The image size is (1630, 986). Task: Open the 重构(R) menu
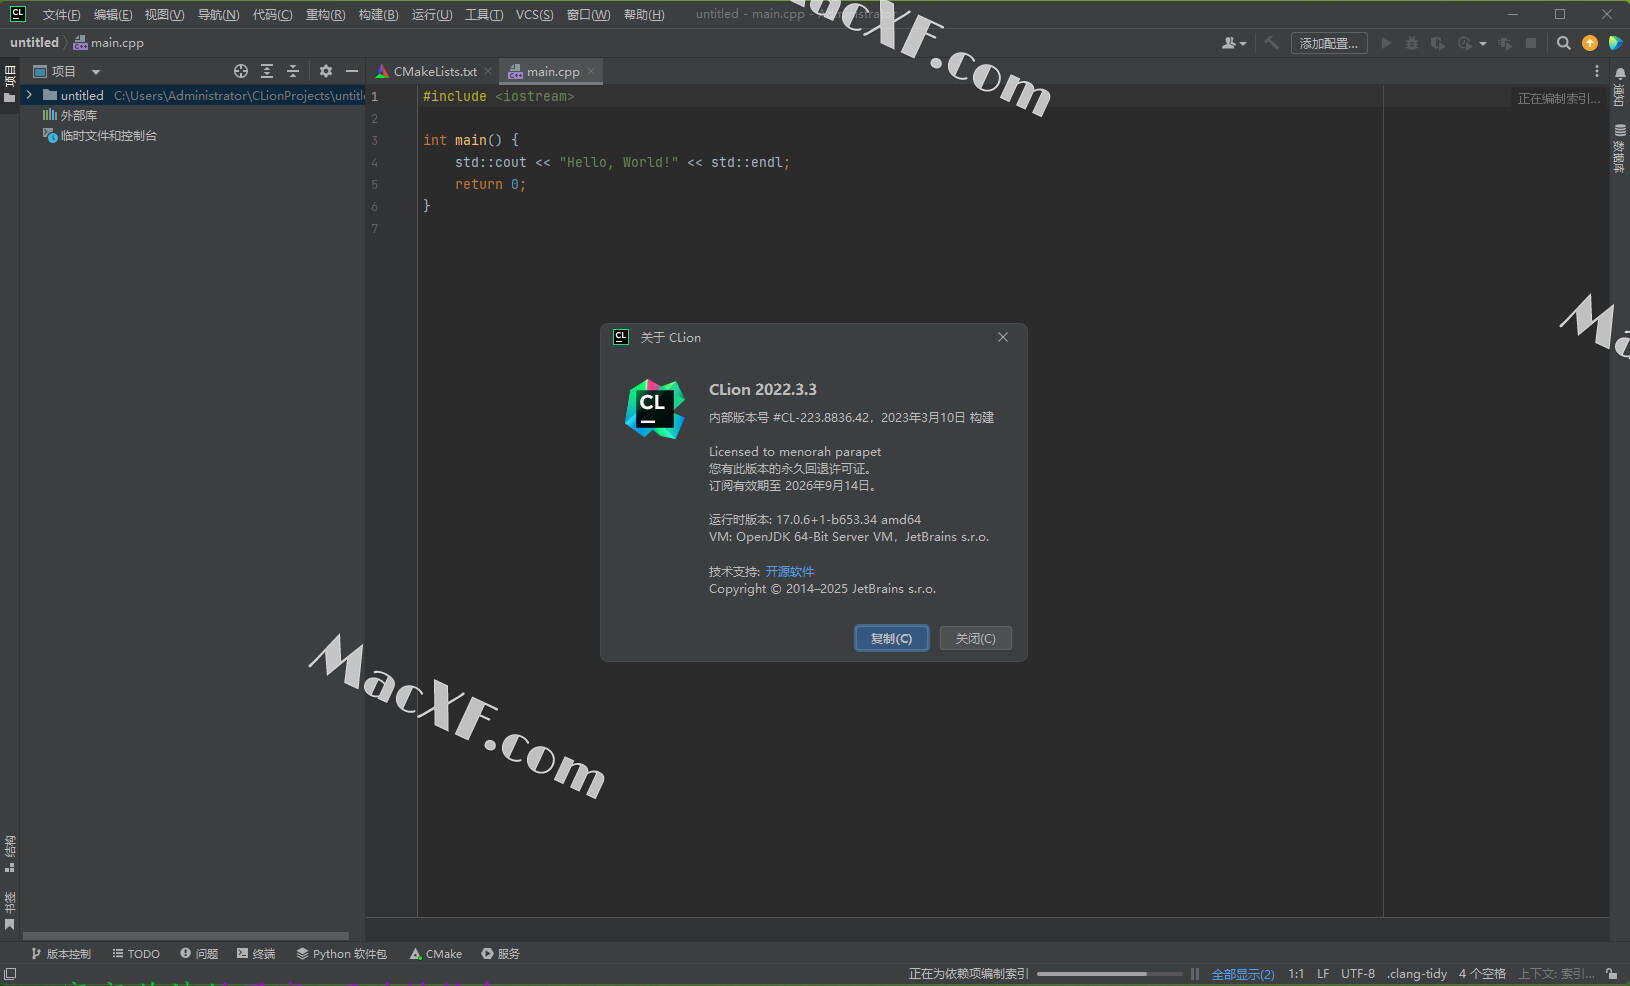[325, 14]
